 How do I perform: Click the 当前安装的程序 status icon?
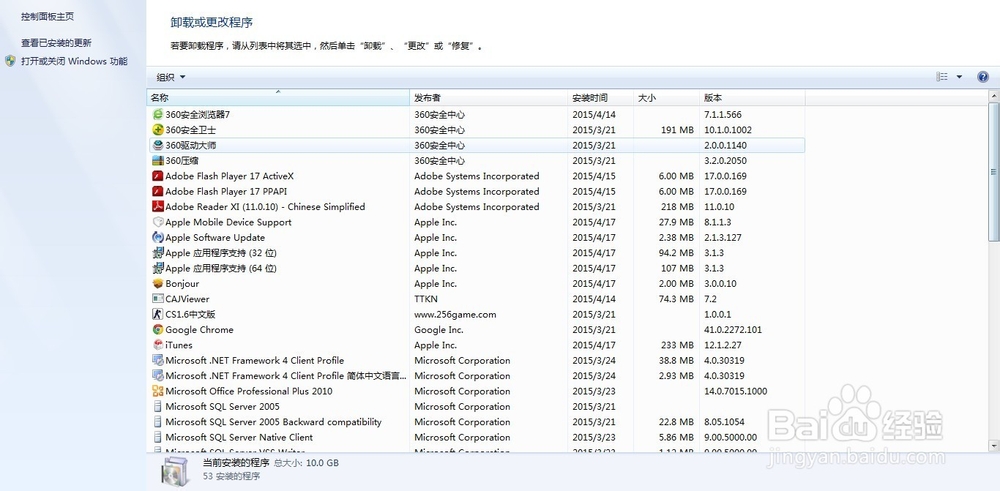click(x=174, y=471)
